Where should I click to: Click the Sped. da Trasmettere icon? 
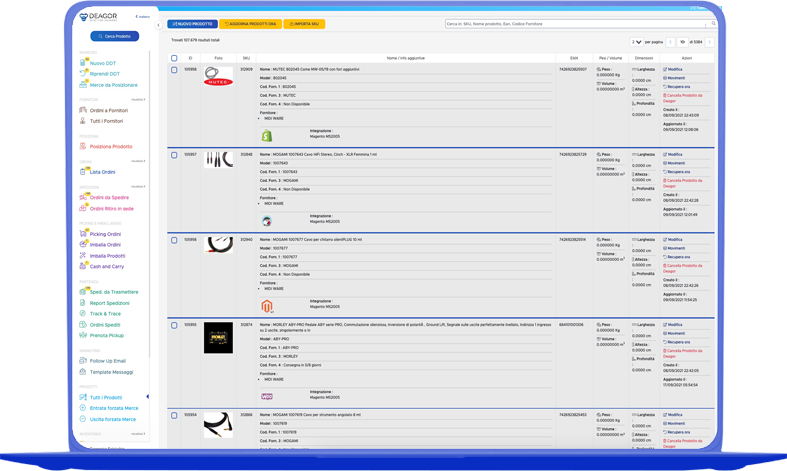coord(83,292)
